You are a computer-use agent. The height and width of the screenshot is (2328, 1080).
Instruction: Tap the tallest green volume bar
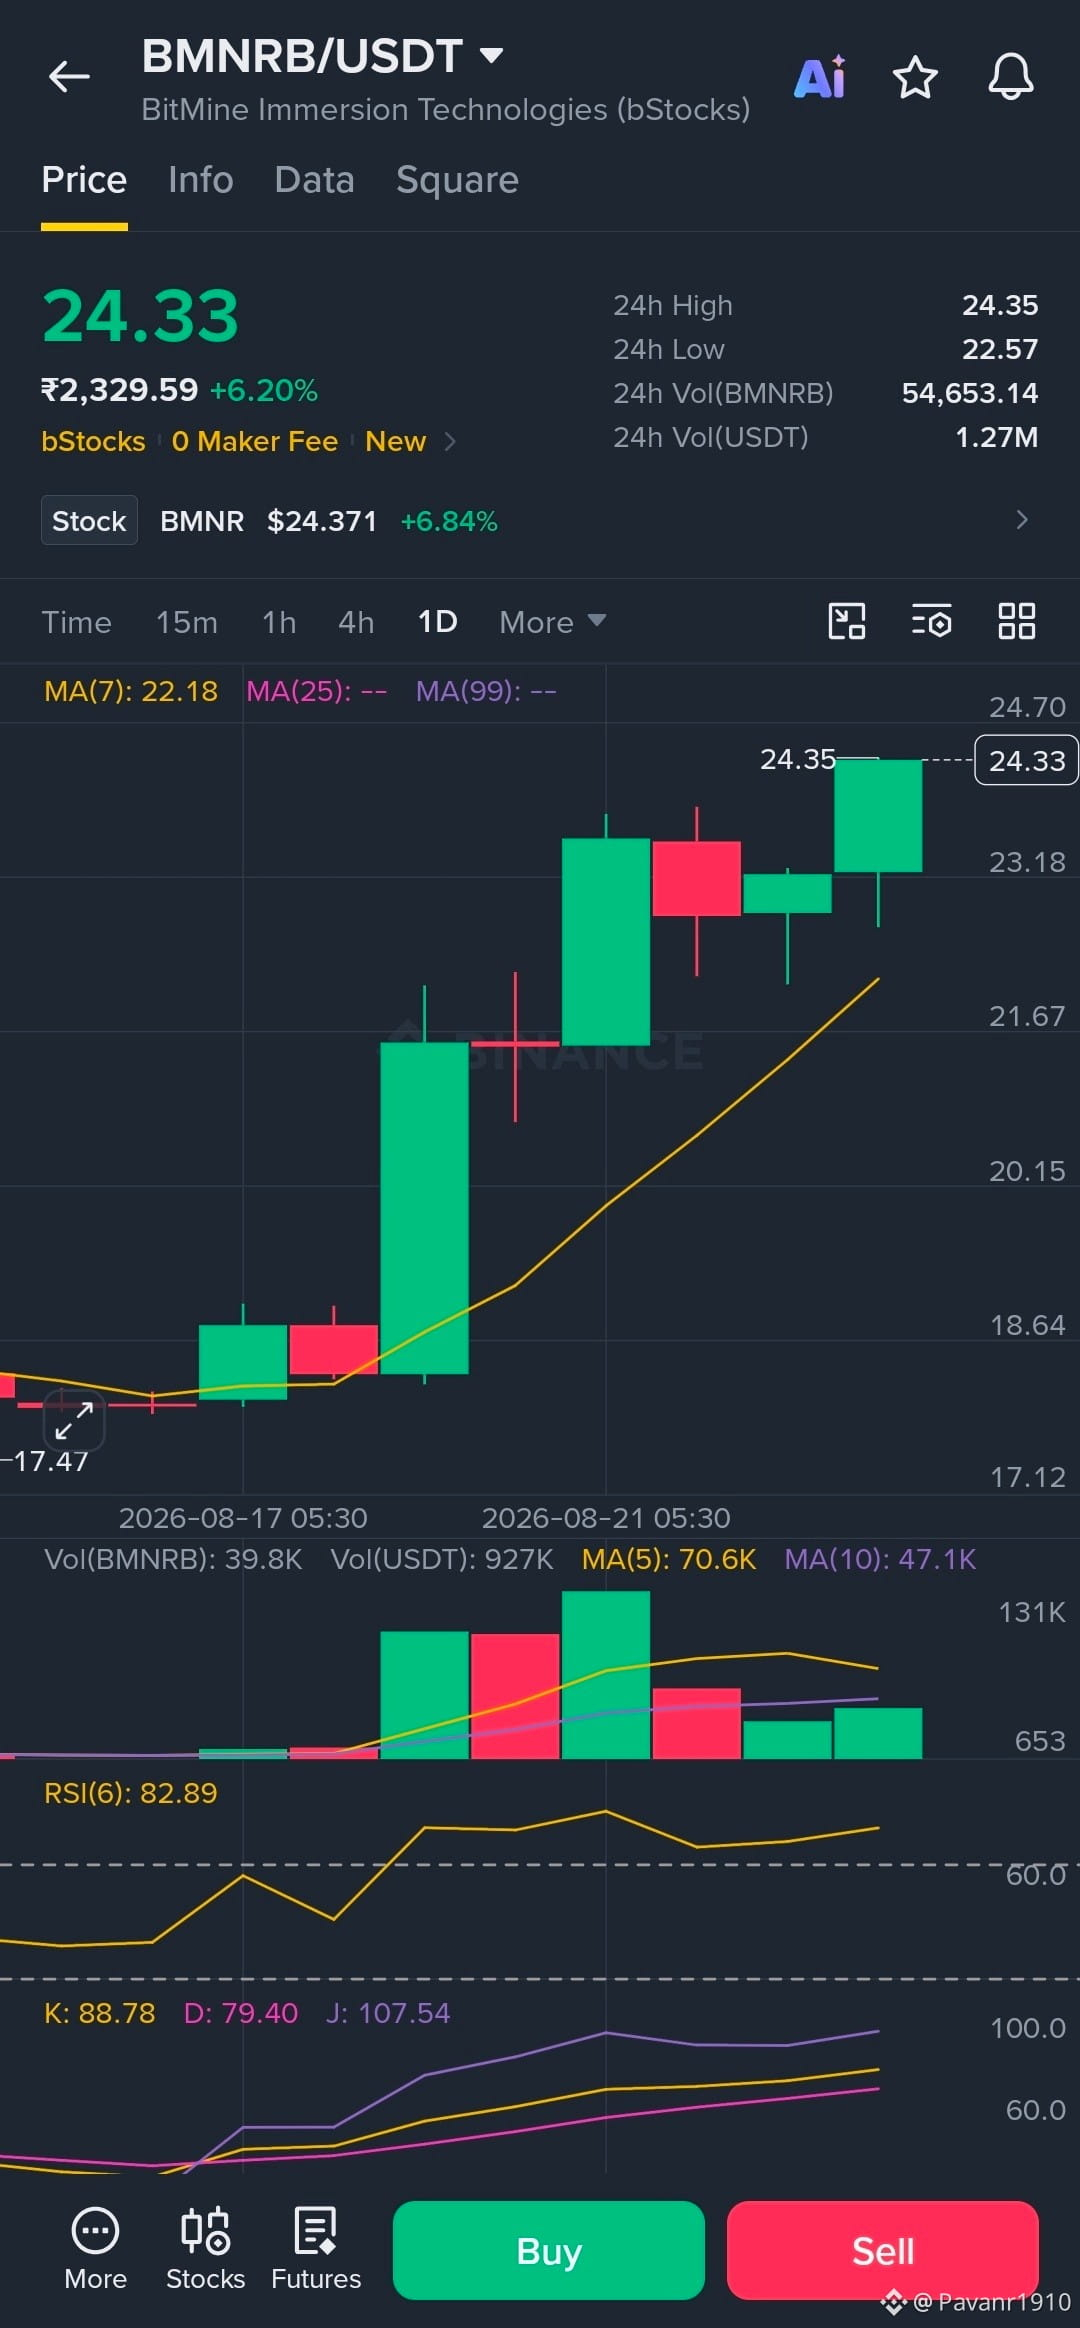click(x=606, y=1675)
